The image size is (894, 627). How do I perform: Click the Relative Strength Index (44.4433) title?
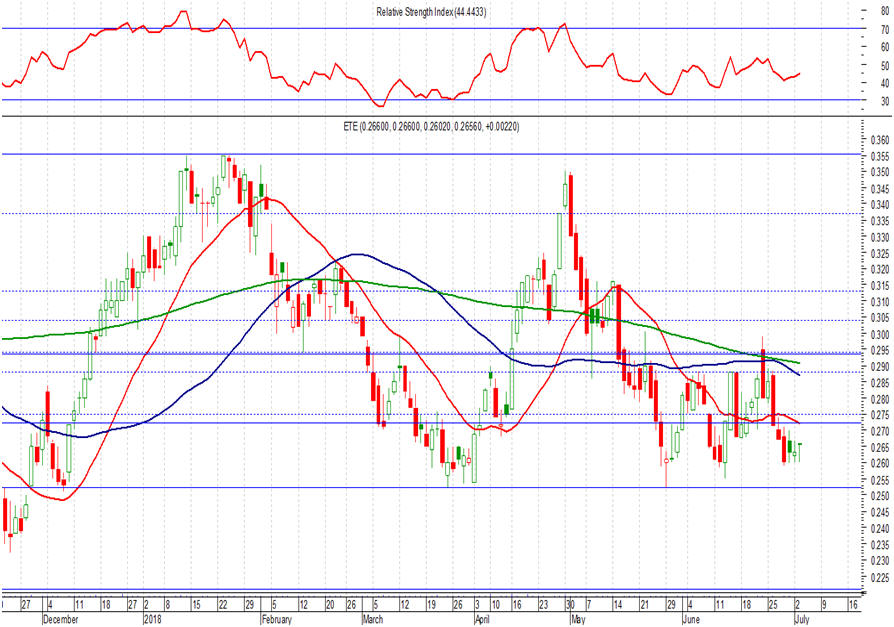click(431, 12)
